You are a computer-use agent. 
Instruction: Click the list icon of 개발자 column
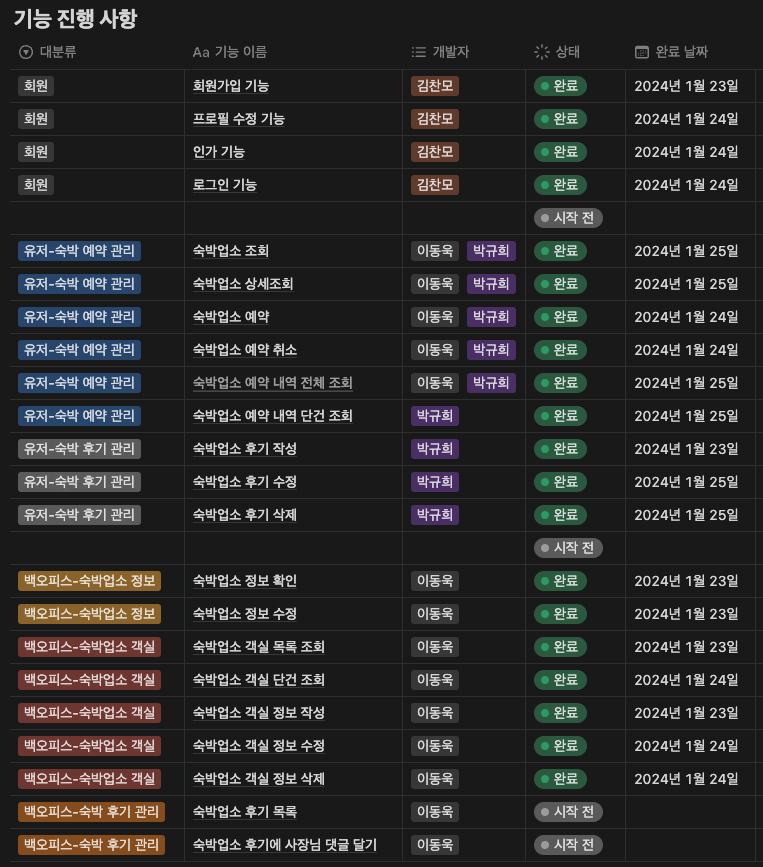pyautogui.click(x=419, y=52)
